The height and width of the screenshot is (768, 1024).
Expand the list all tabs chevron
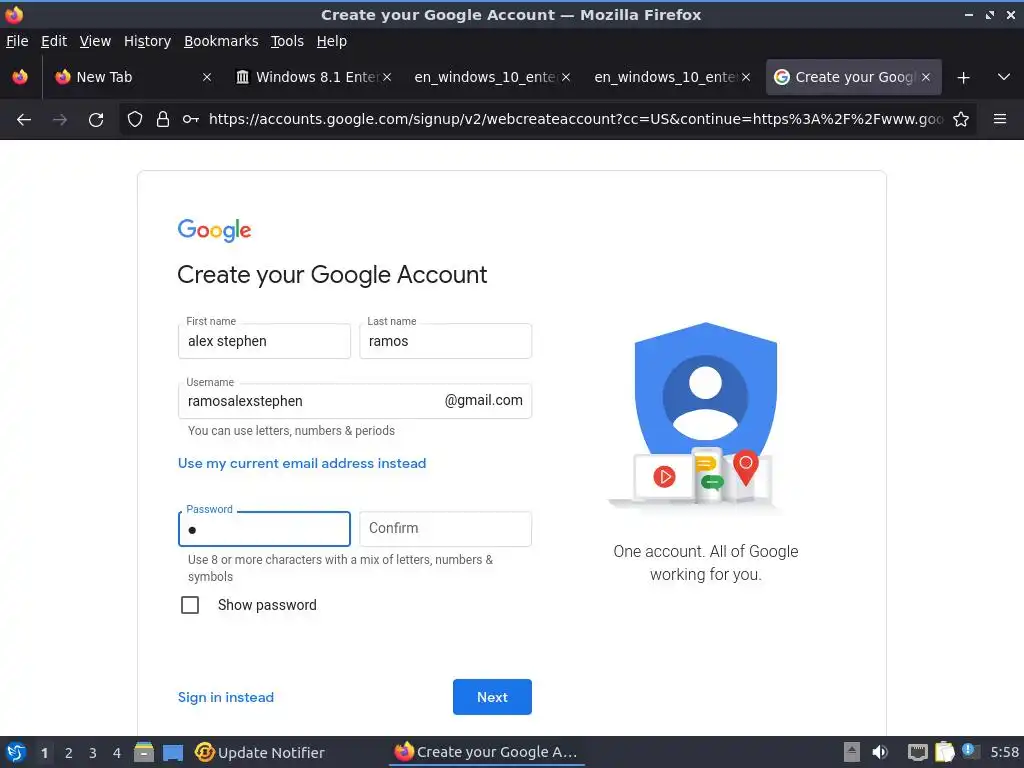tap(1004, 77)
